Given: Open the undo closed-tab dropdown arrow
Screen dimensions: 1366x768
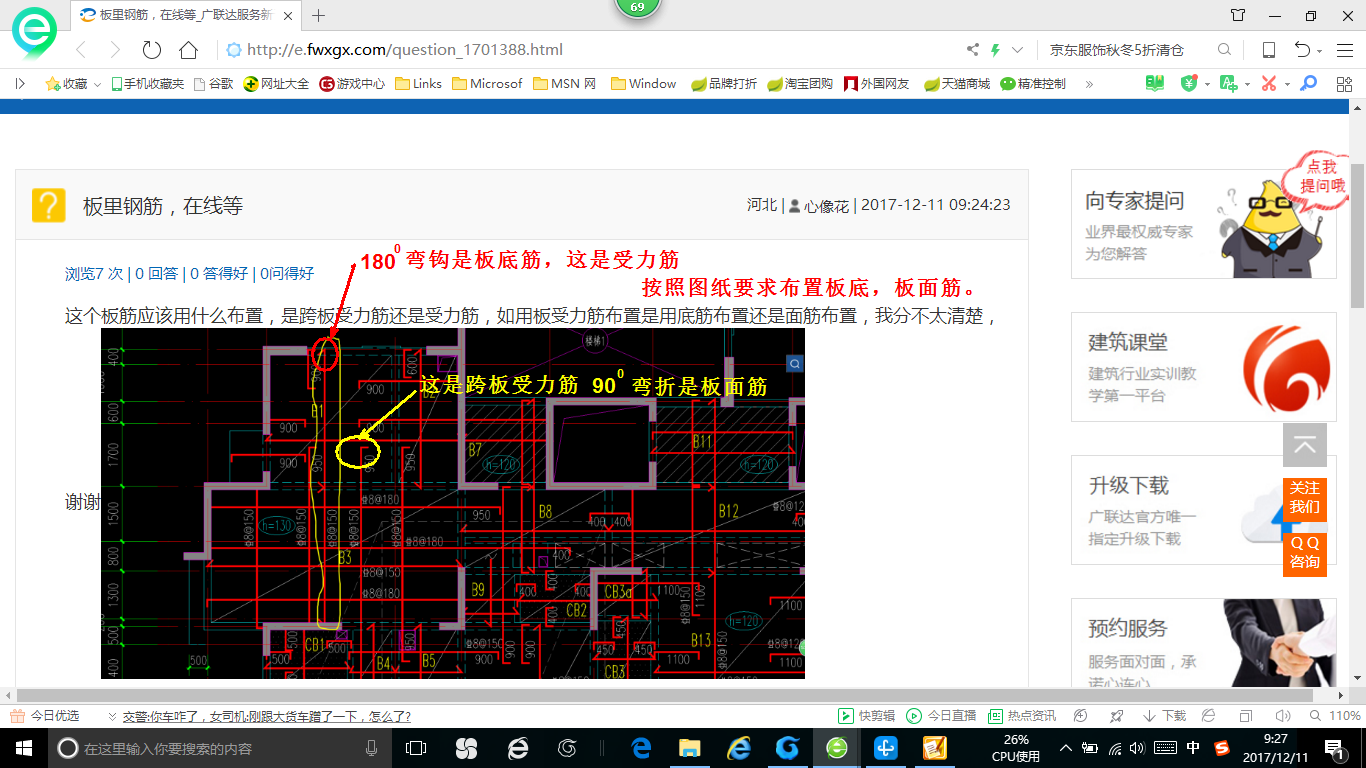Looking at the screenshot, I should click(1320, 51).
